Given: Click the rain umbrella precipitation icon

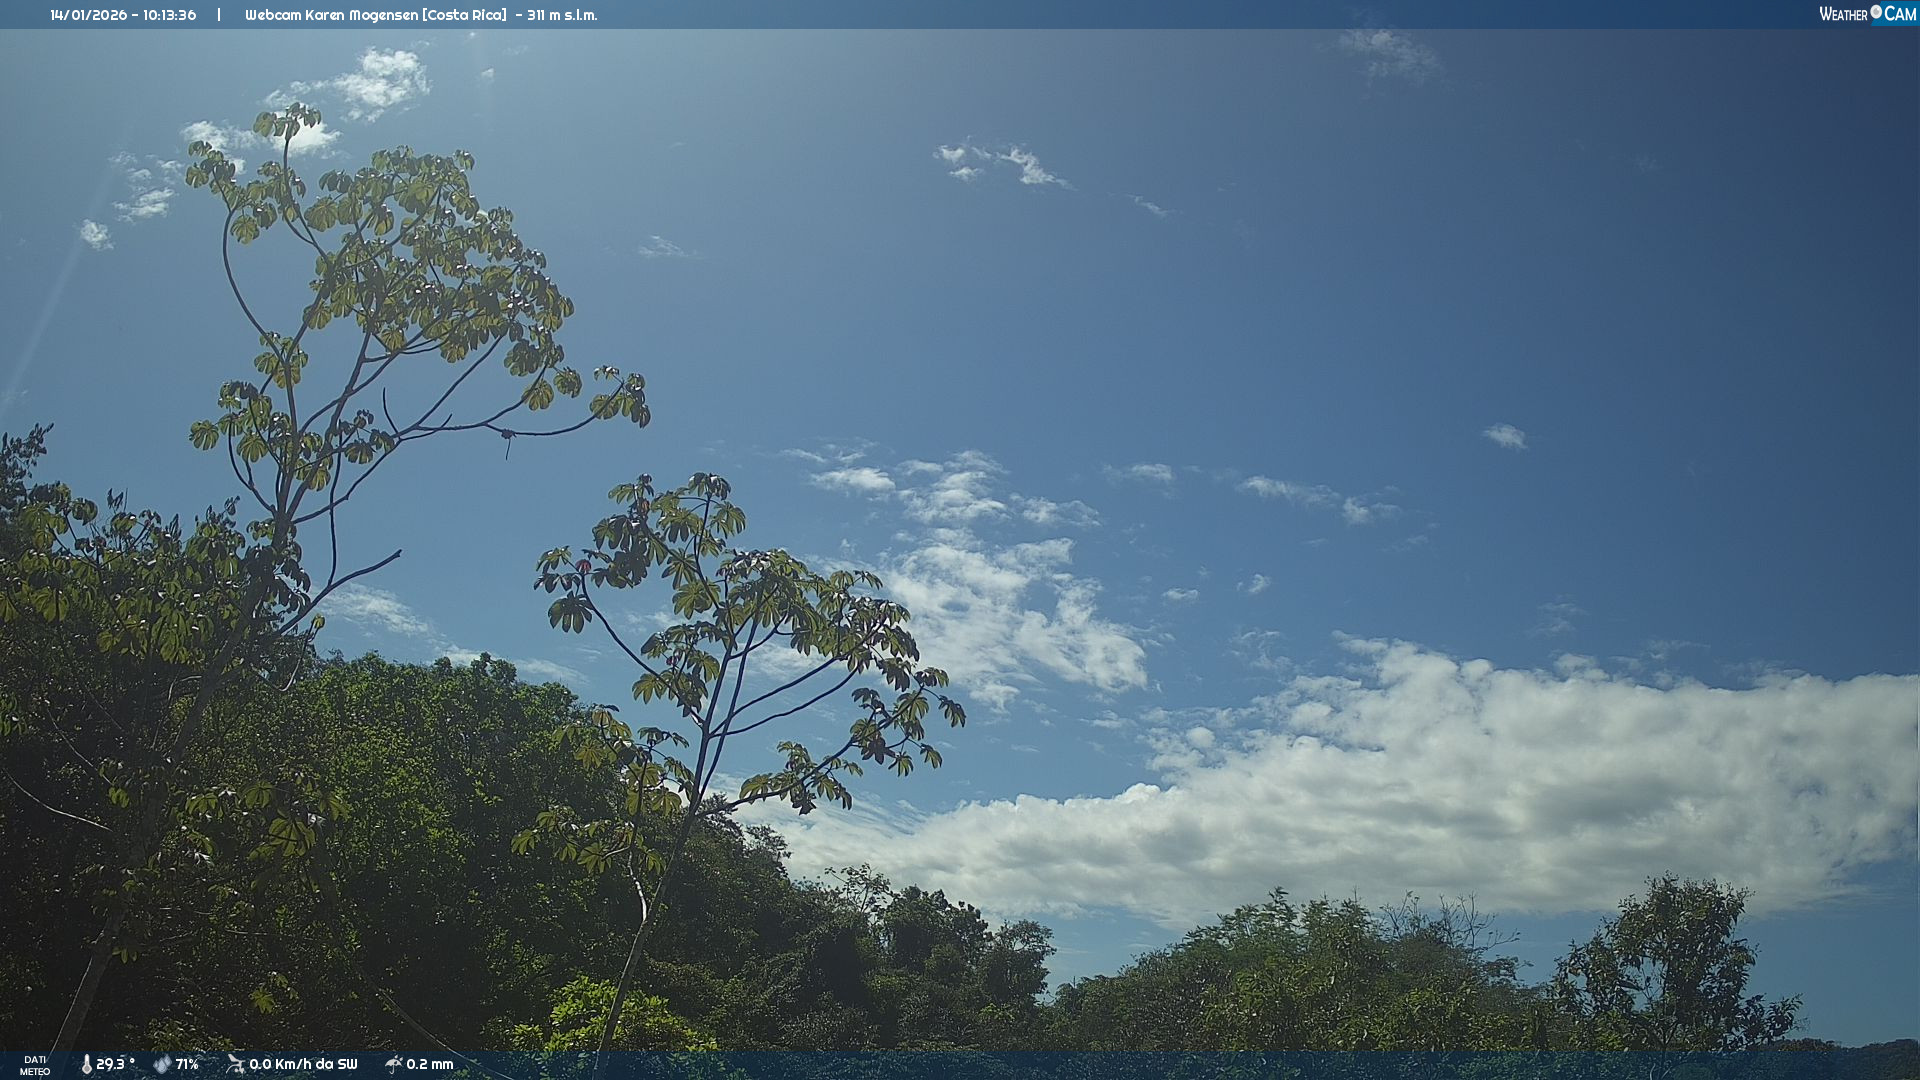Looking at the screenshot, I should click(x=394, y=1064).
